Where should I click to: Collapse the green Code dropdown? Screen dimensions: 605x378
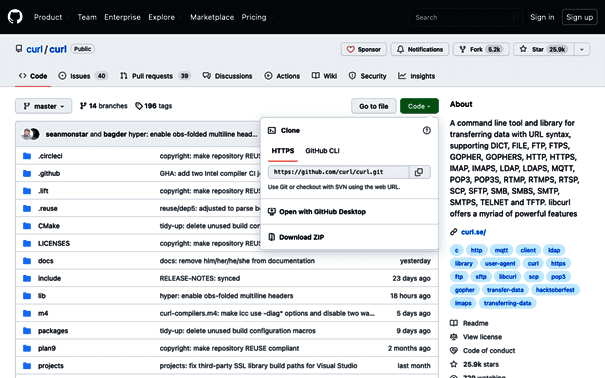click(x=419, y=106)
